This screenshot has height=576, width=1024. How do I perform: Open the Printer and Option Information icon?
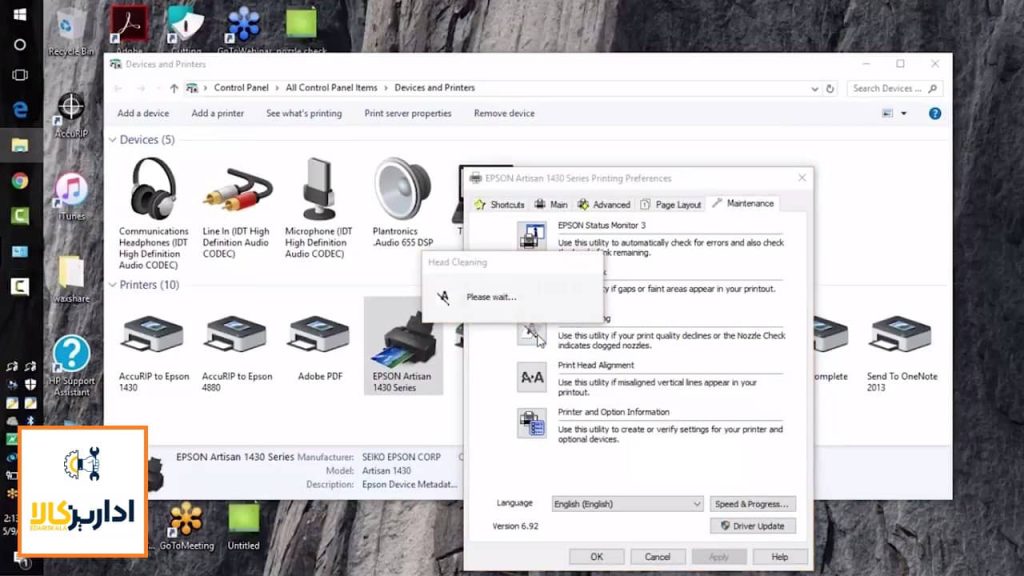[x=532, y=423]
